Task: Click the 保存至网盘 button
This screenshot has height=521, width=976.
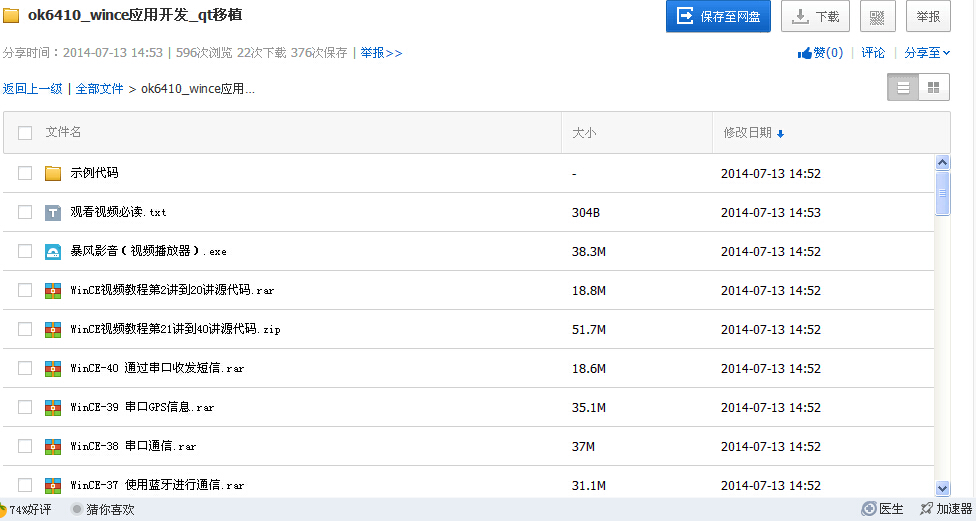Action: tap(718, 17)
